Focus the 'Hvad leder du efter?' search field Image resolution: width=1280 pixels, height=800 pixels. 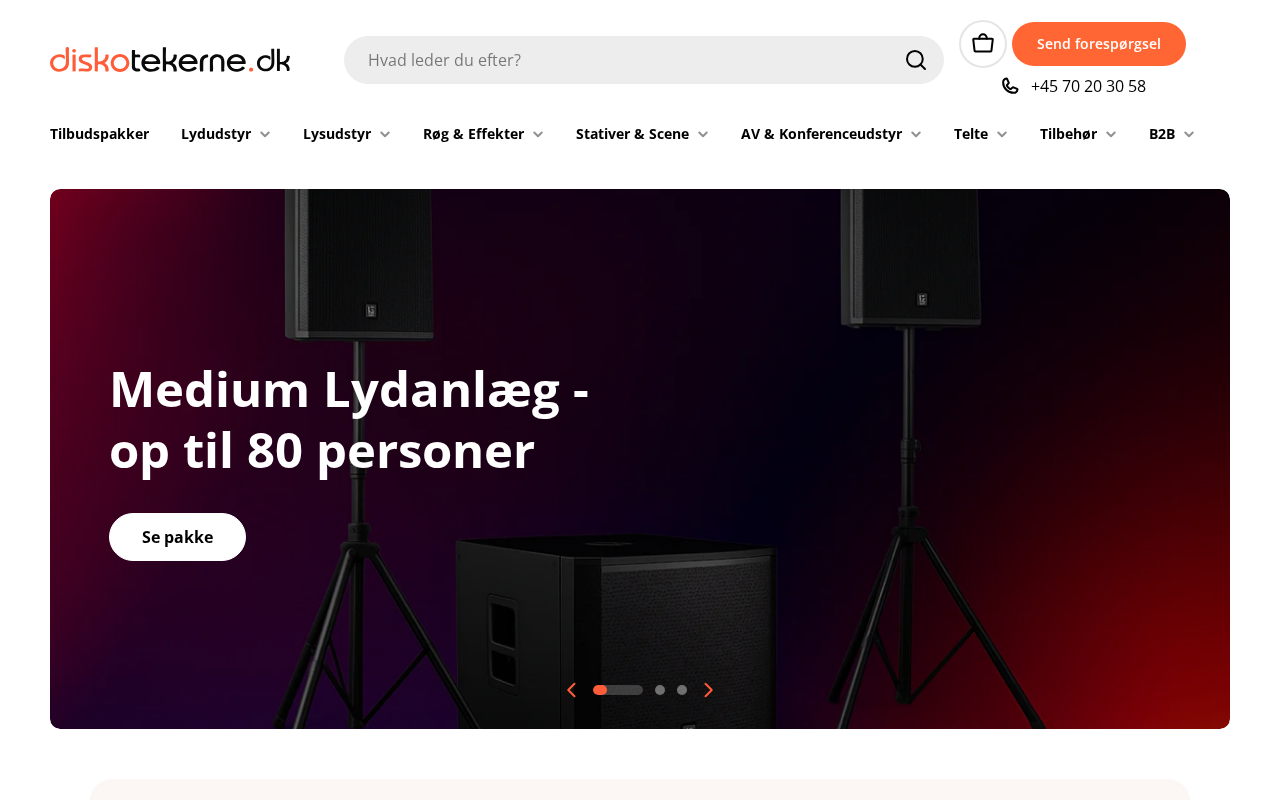(630, 60)
